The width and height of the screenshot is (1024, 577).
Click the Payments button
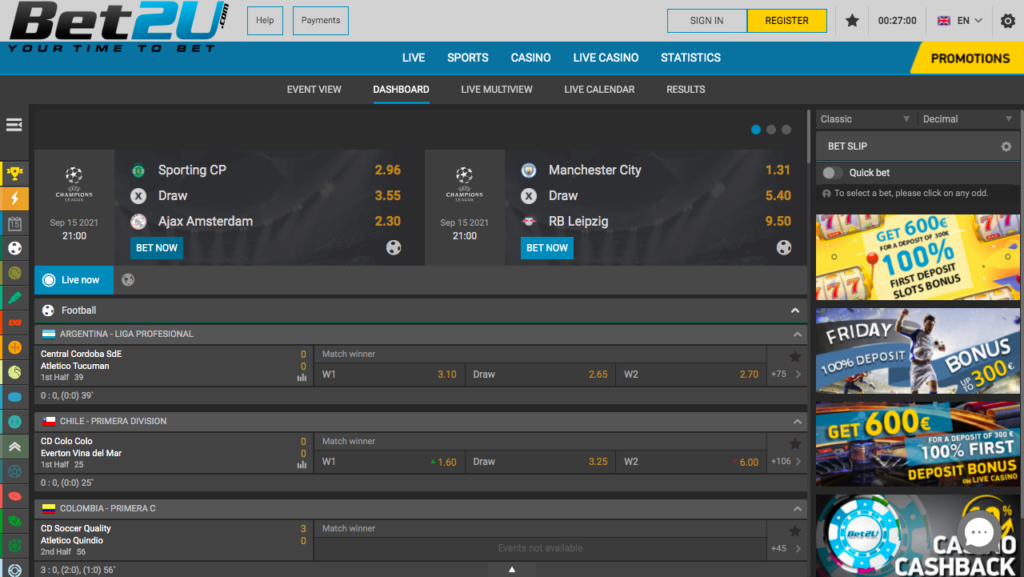321,20
